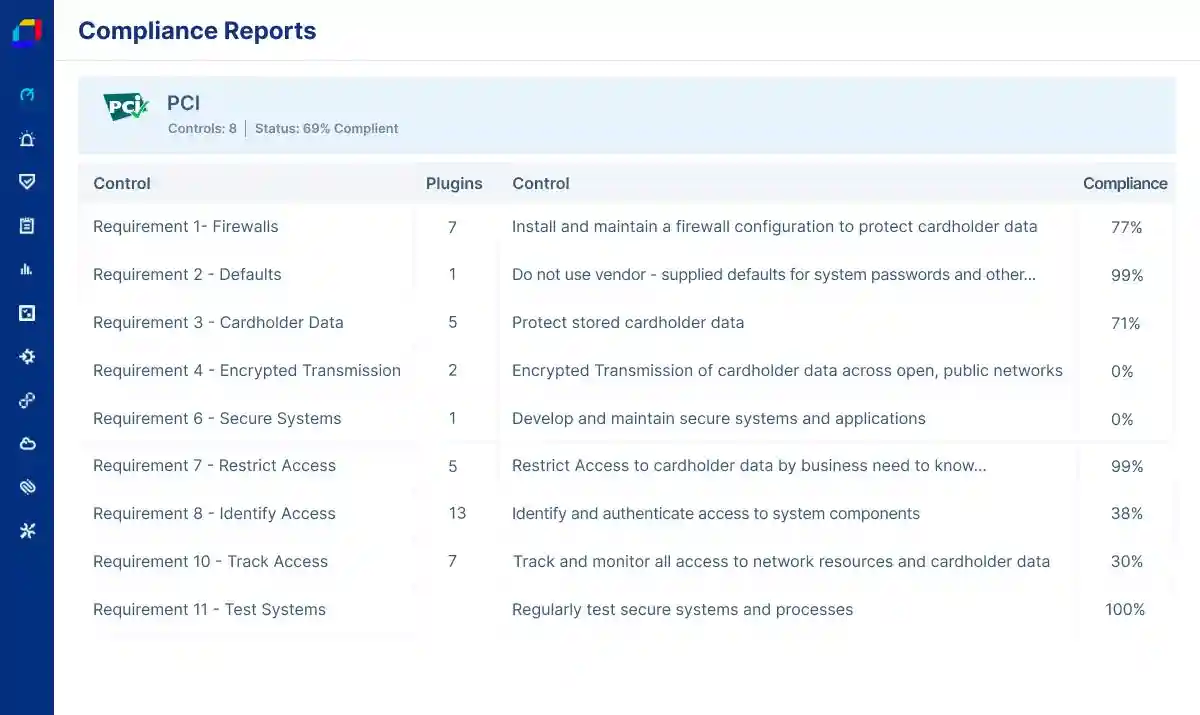Open Requirement 4 - Encrypted Transmission

pyautogui.click(x=247, y=371)
